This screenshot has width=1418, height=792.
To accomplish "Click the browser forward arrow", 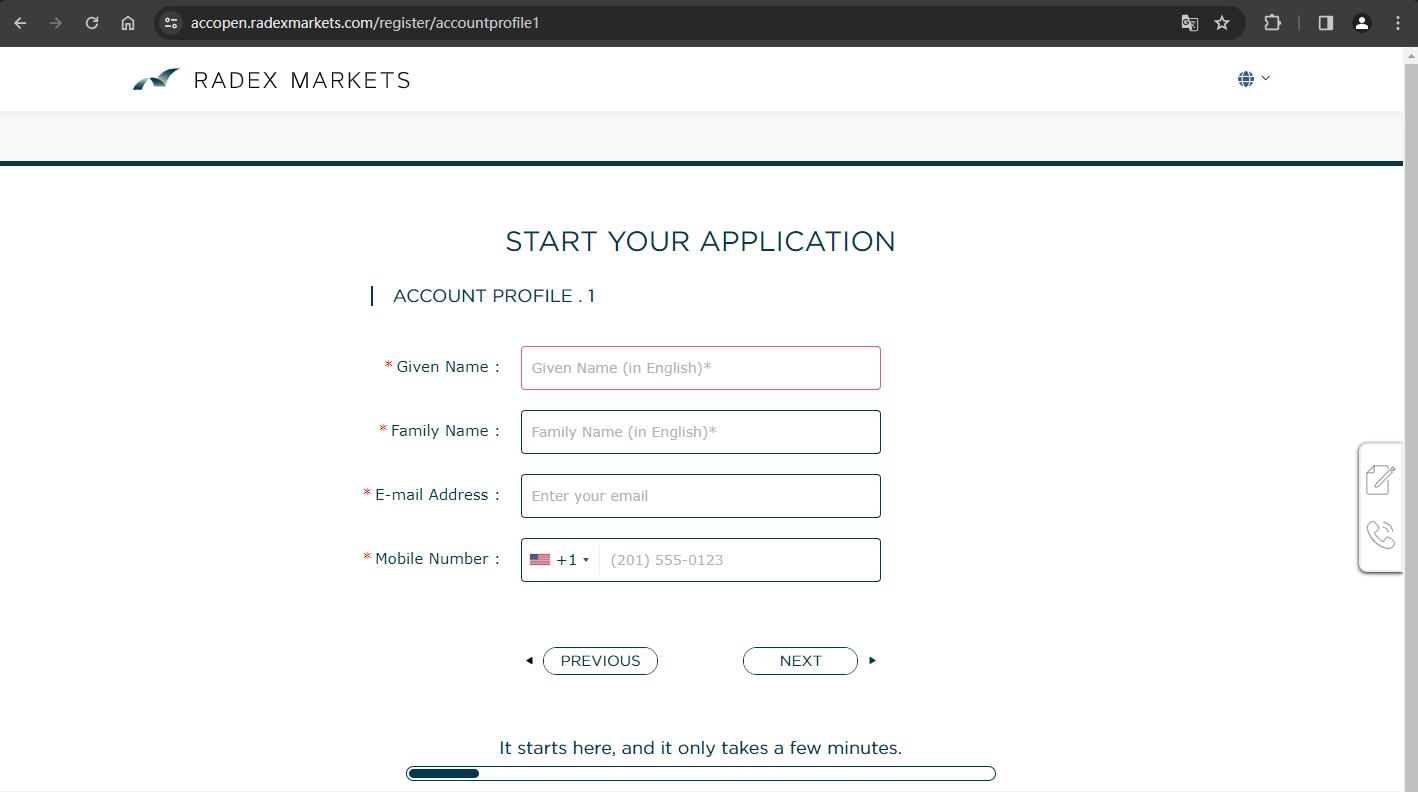I will click(56, 22).
